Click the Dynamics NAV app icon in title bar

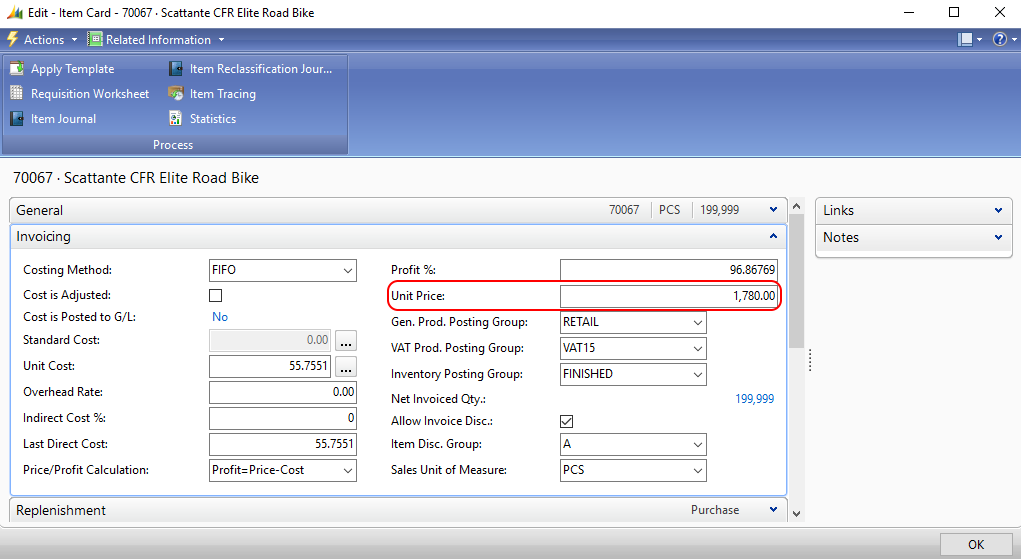coord(14,12)
